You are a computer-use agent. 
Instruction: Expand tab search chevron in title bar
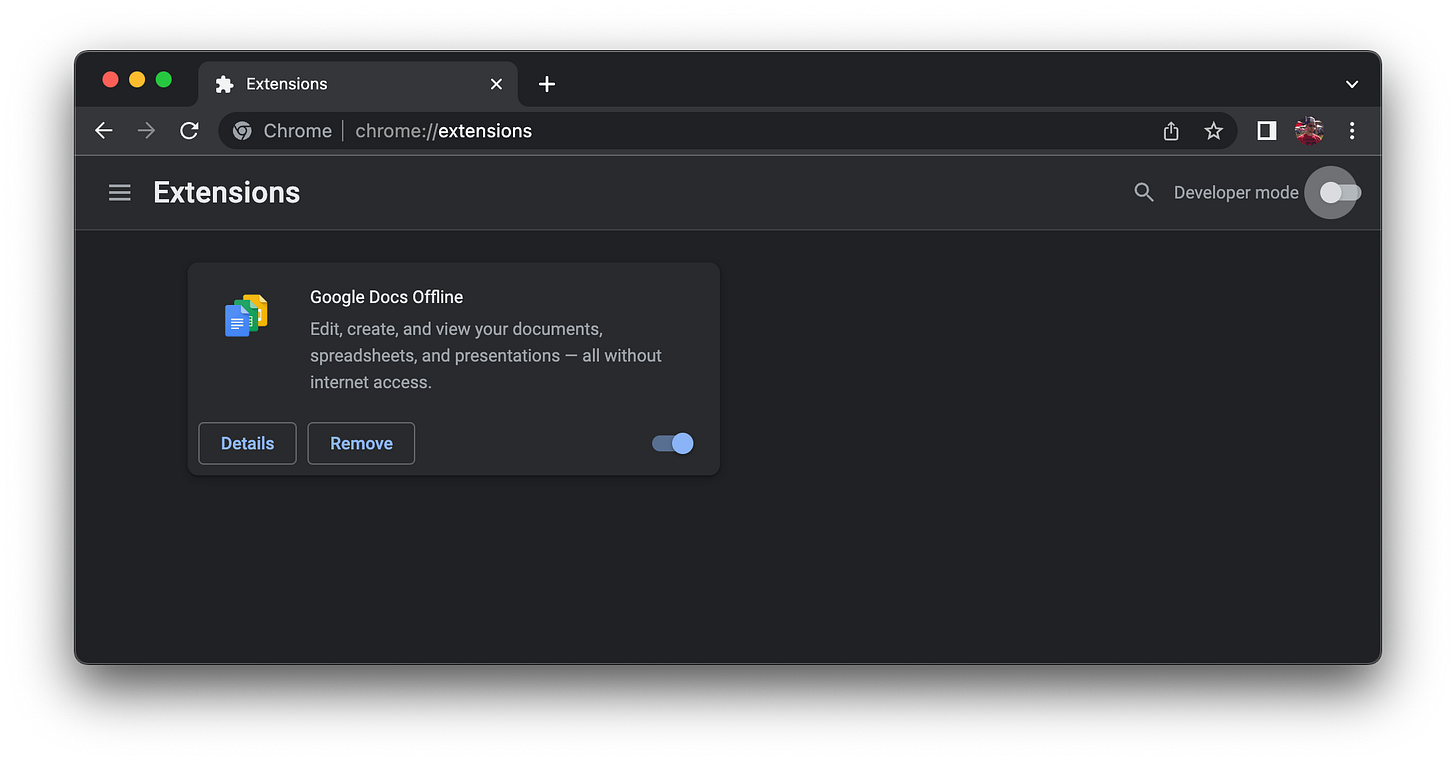(1352, 84)
